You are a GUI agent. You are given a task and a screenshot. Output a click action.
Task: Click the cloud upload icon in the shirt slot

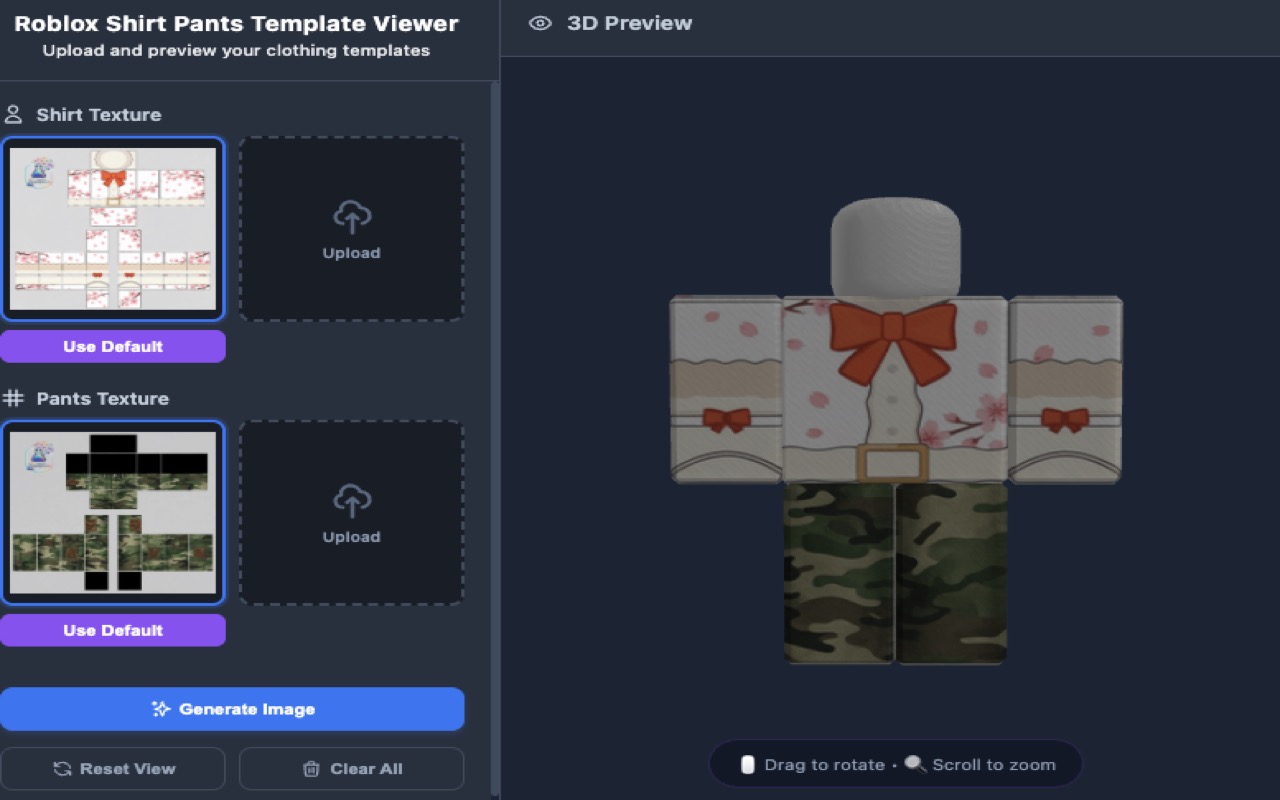click(351, 216)
